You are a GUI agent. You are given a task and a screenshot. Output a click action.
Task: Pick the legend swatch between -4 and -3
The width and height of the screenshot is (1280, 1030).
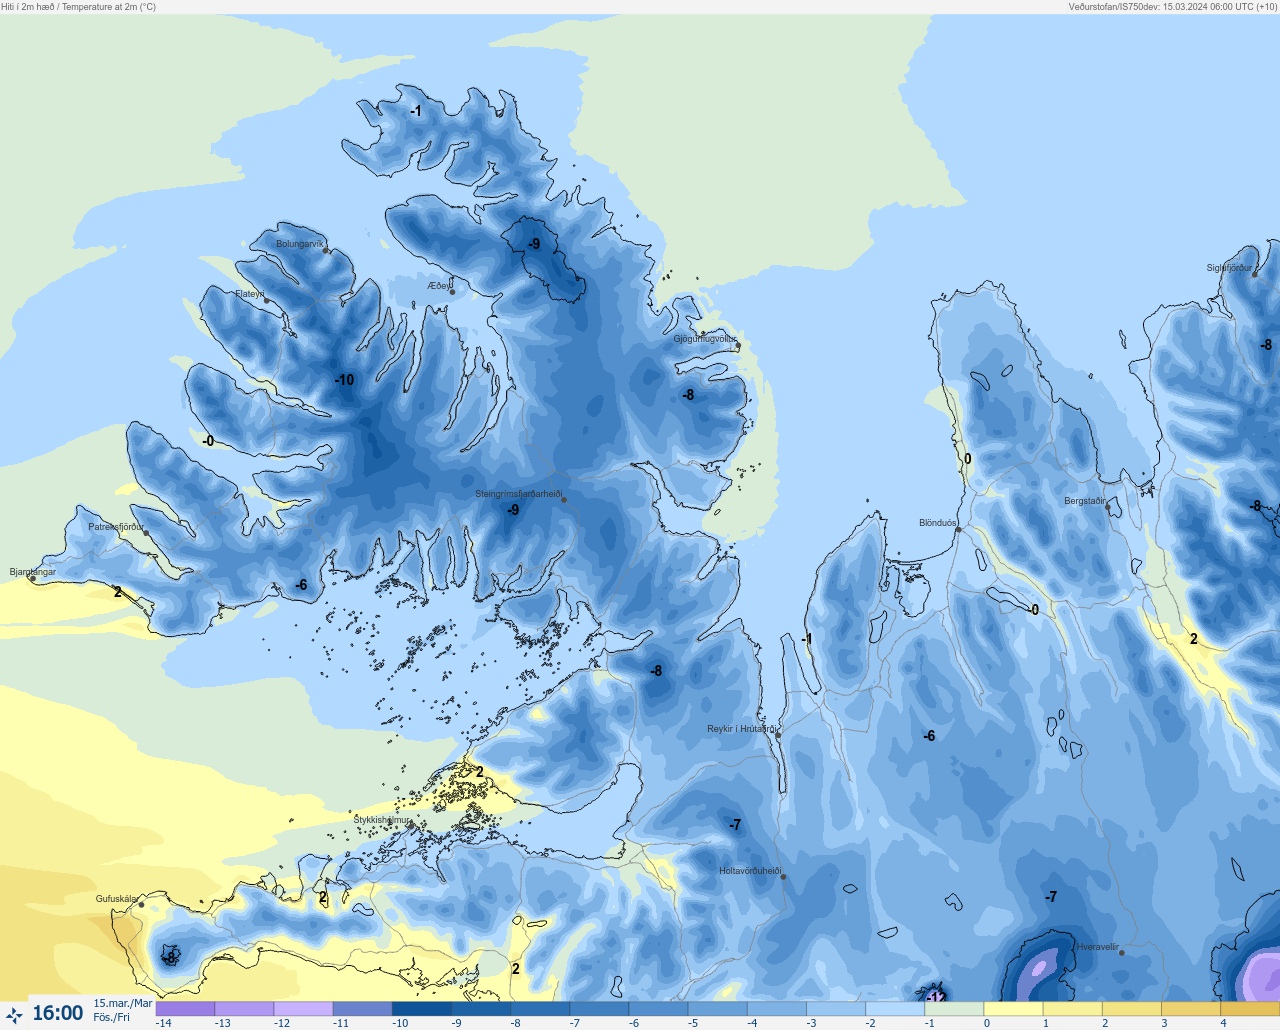[777, 1009]
